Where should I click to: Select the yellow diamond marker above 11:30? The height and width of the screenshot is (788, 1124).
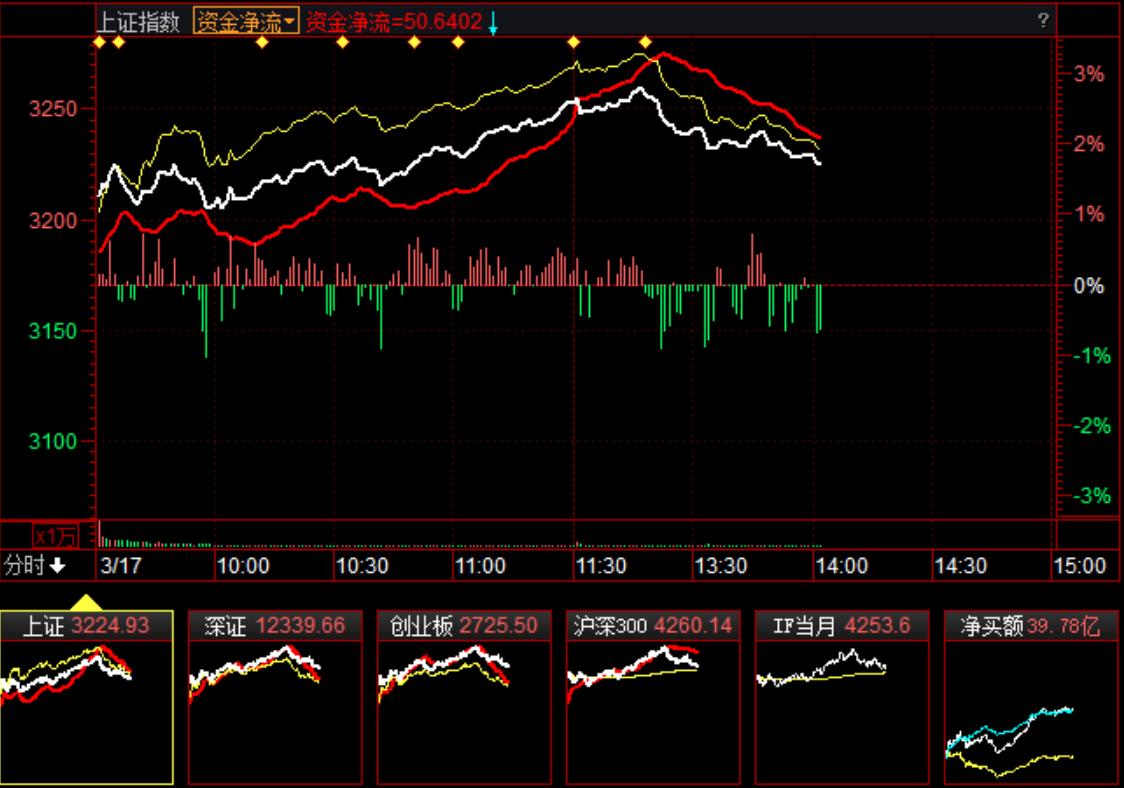574,42
